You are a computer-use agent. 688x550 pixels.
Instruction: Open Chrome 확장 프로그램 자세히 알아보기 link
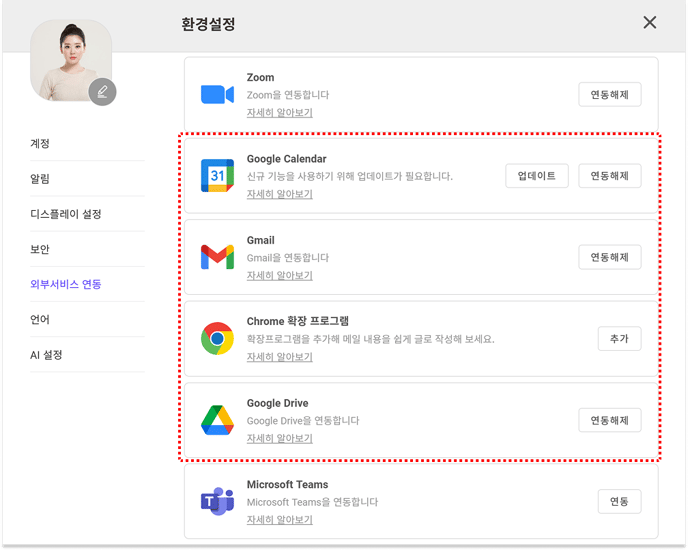tap(280, 357)
